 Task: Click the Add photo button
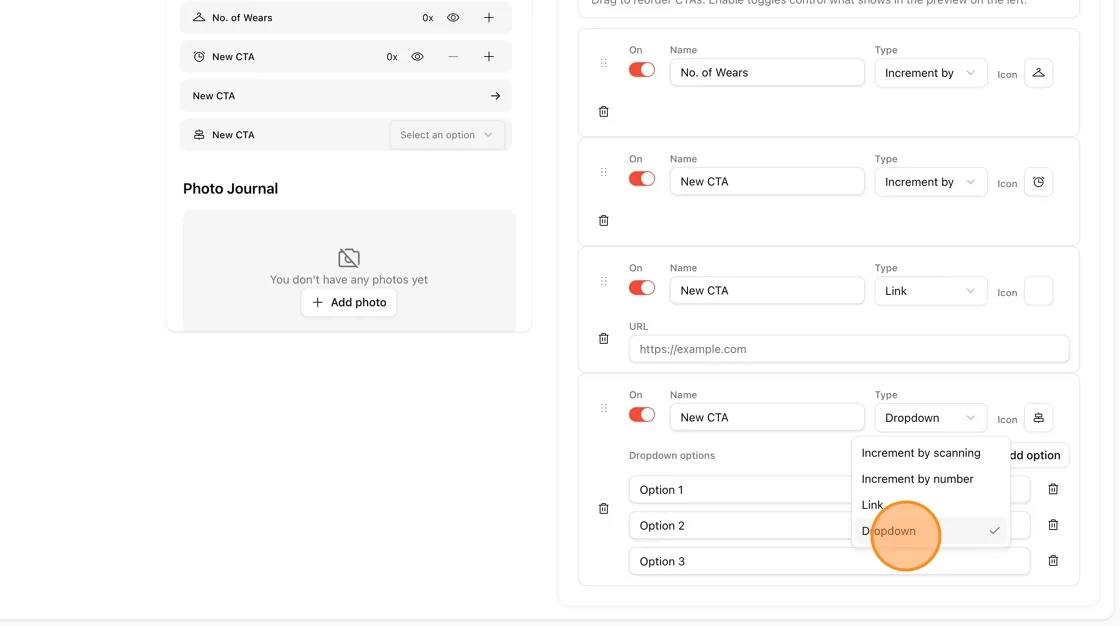349,302
